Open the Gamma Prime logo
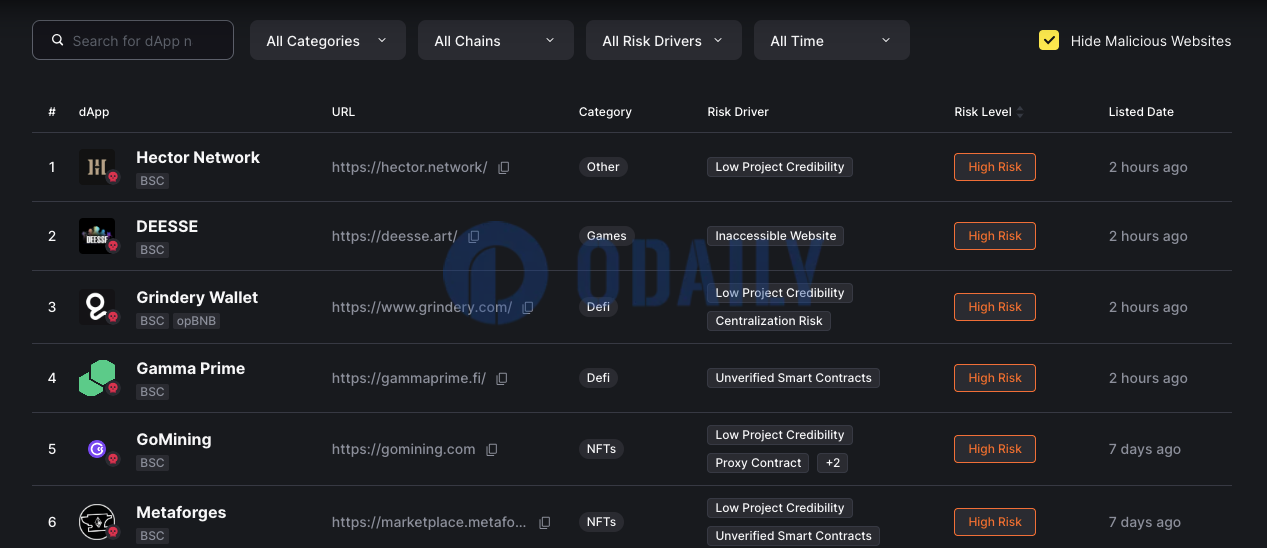Image resolution: width=1267 pixels, height=548 pixels. [x=97, y=378]
